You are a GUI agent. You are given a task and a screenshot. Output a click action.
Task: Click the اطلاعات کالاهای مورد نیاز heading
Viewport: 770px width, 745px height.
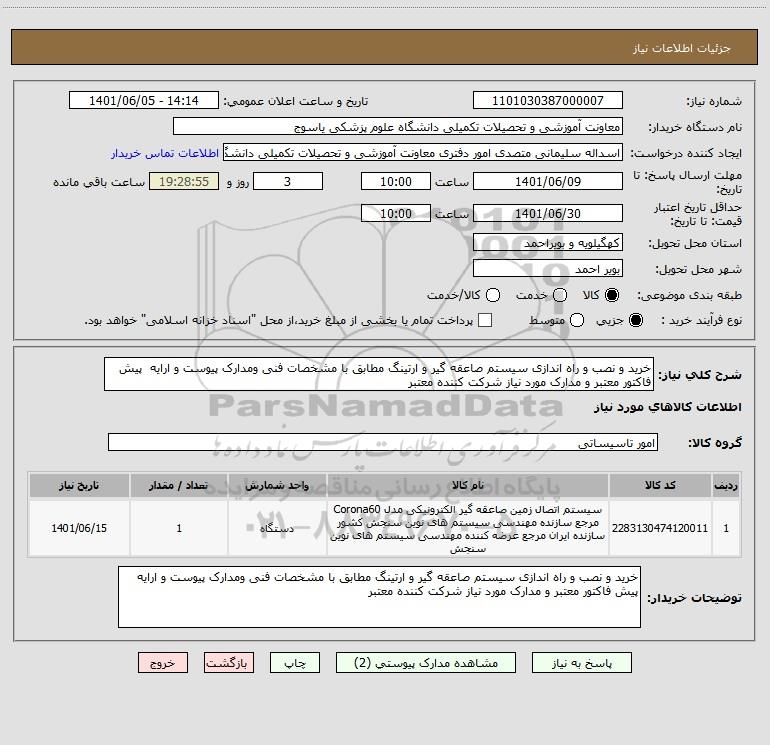click(668, 407)
